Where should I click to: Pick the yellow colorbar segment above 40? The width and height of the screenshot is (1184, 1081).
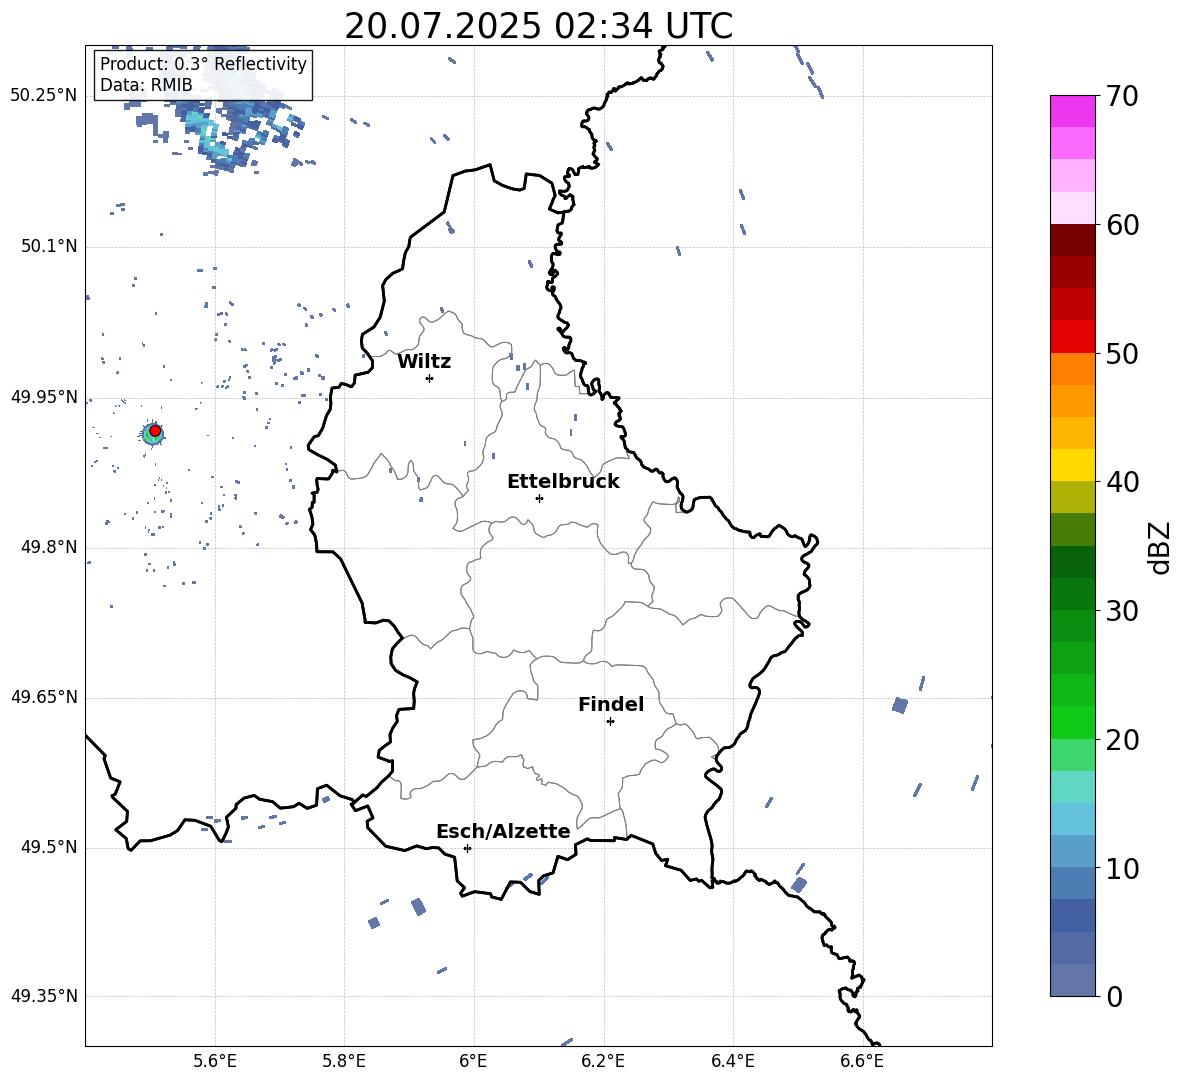pyautogui.click(x=1072, y=465)
